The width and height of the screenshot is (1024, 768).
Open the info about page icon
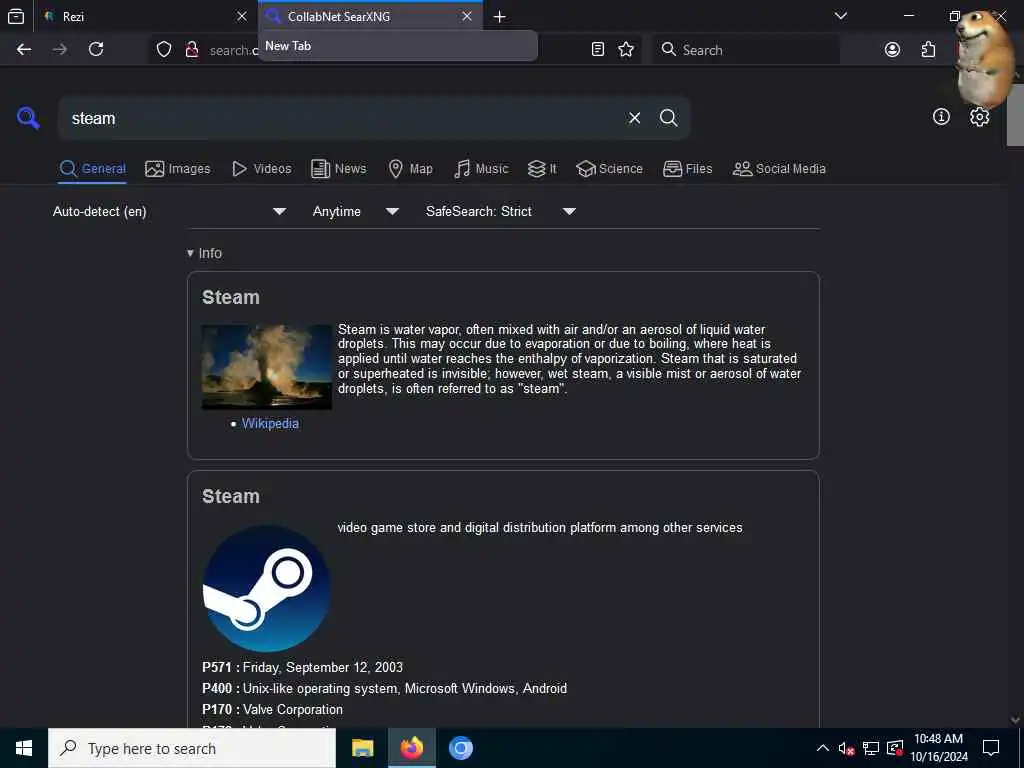pyautogui.click(x=941, y=117)
